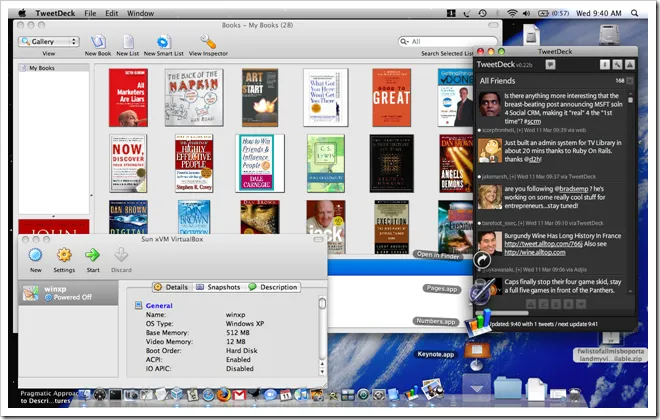Click New List icon in Books toolbar
660x420 pixels.
pos(128,42)
